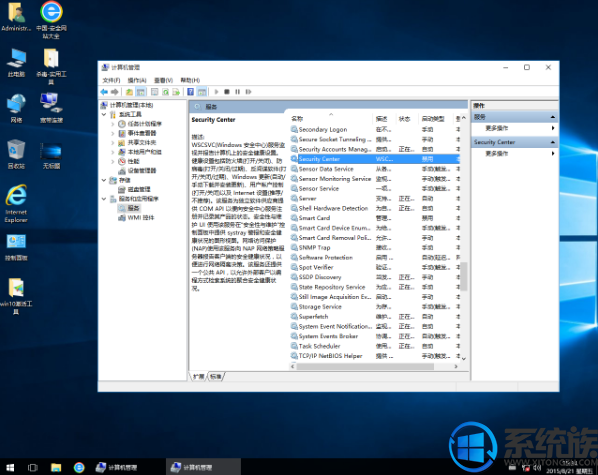This screenshot has width=598, height=475.
Task: Click the Start Service play icon
Action: point(216,92)
